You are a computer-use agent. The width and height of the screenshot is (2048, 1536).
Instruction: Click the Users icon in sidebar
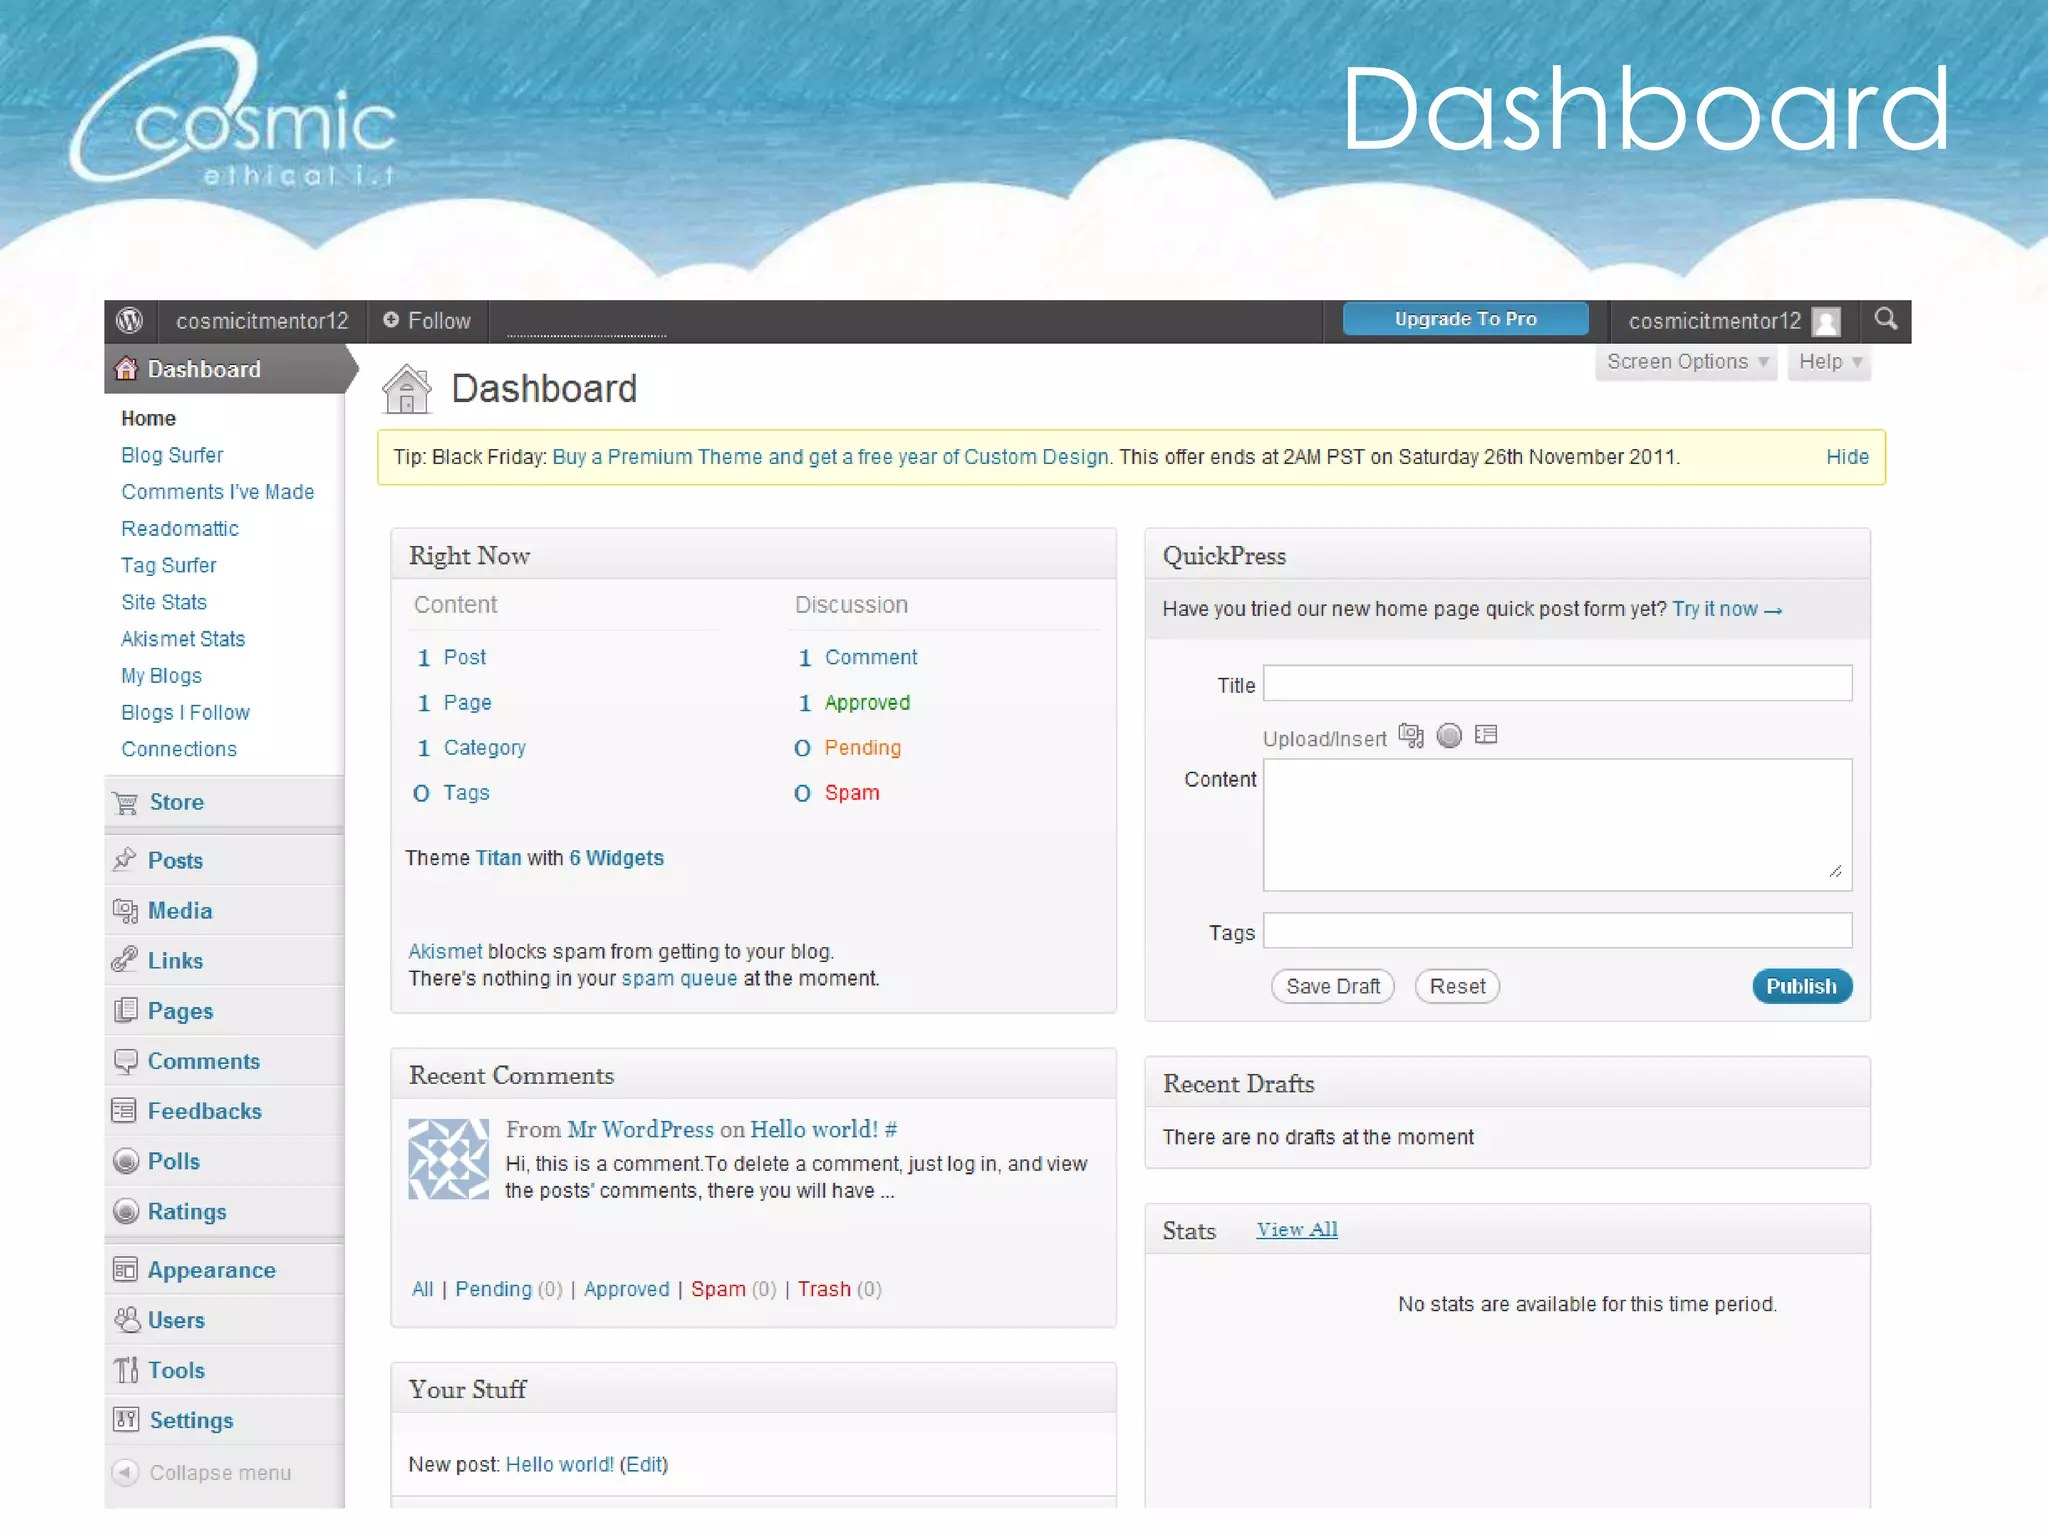click(126, 1320)
